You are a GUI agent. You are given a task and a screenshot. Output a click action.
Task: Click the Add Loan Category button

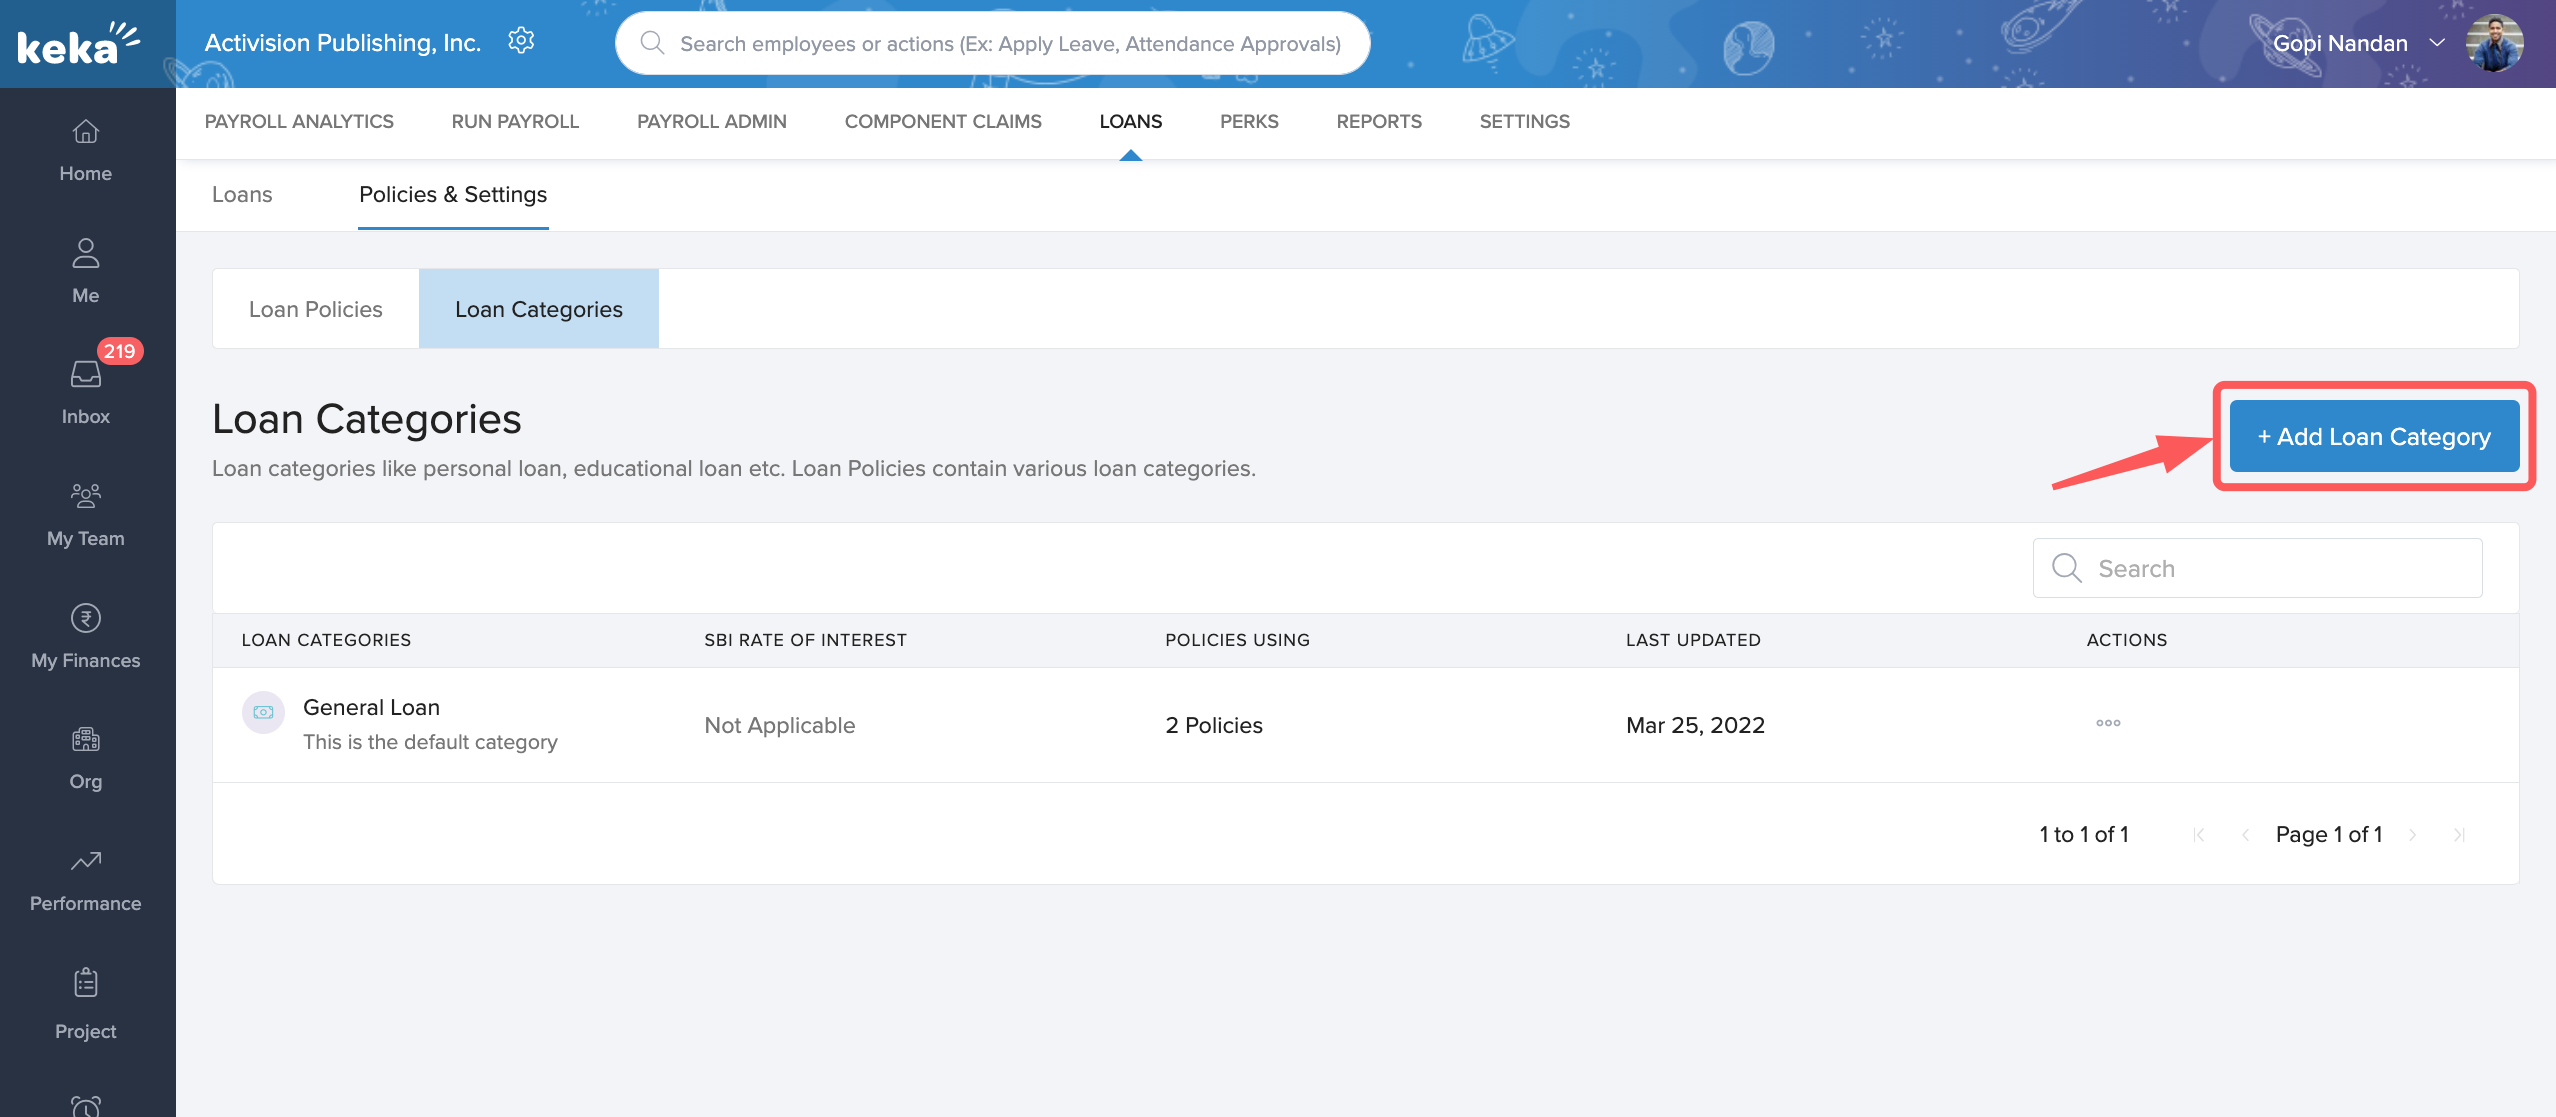pyautogui.click(x=2373, y=437)
